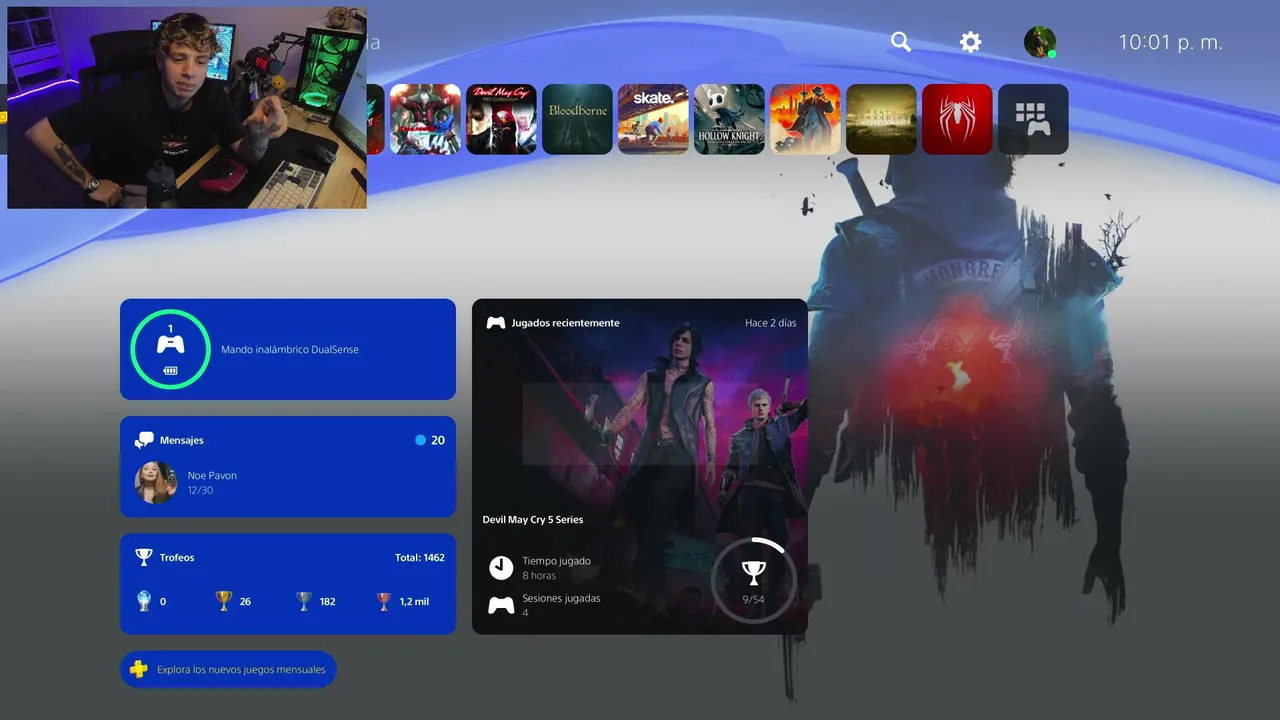This screenshot has width=1280, height=720.
Task: Open Noe Pavon's avatar in messages
Action: click(x=156, y=482)
